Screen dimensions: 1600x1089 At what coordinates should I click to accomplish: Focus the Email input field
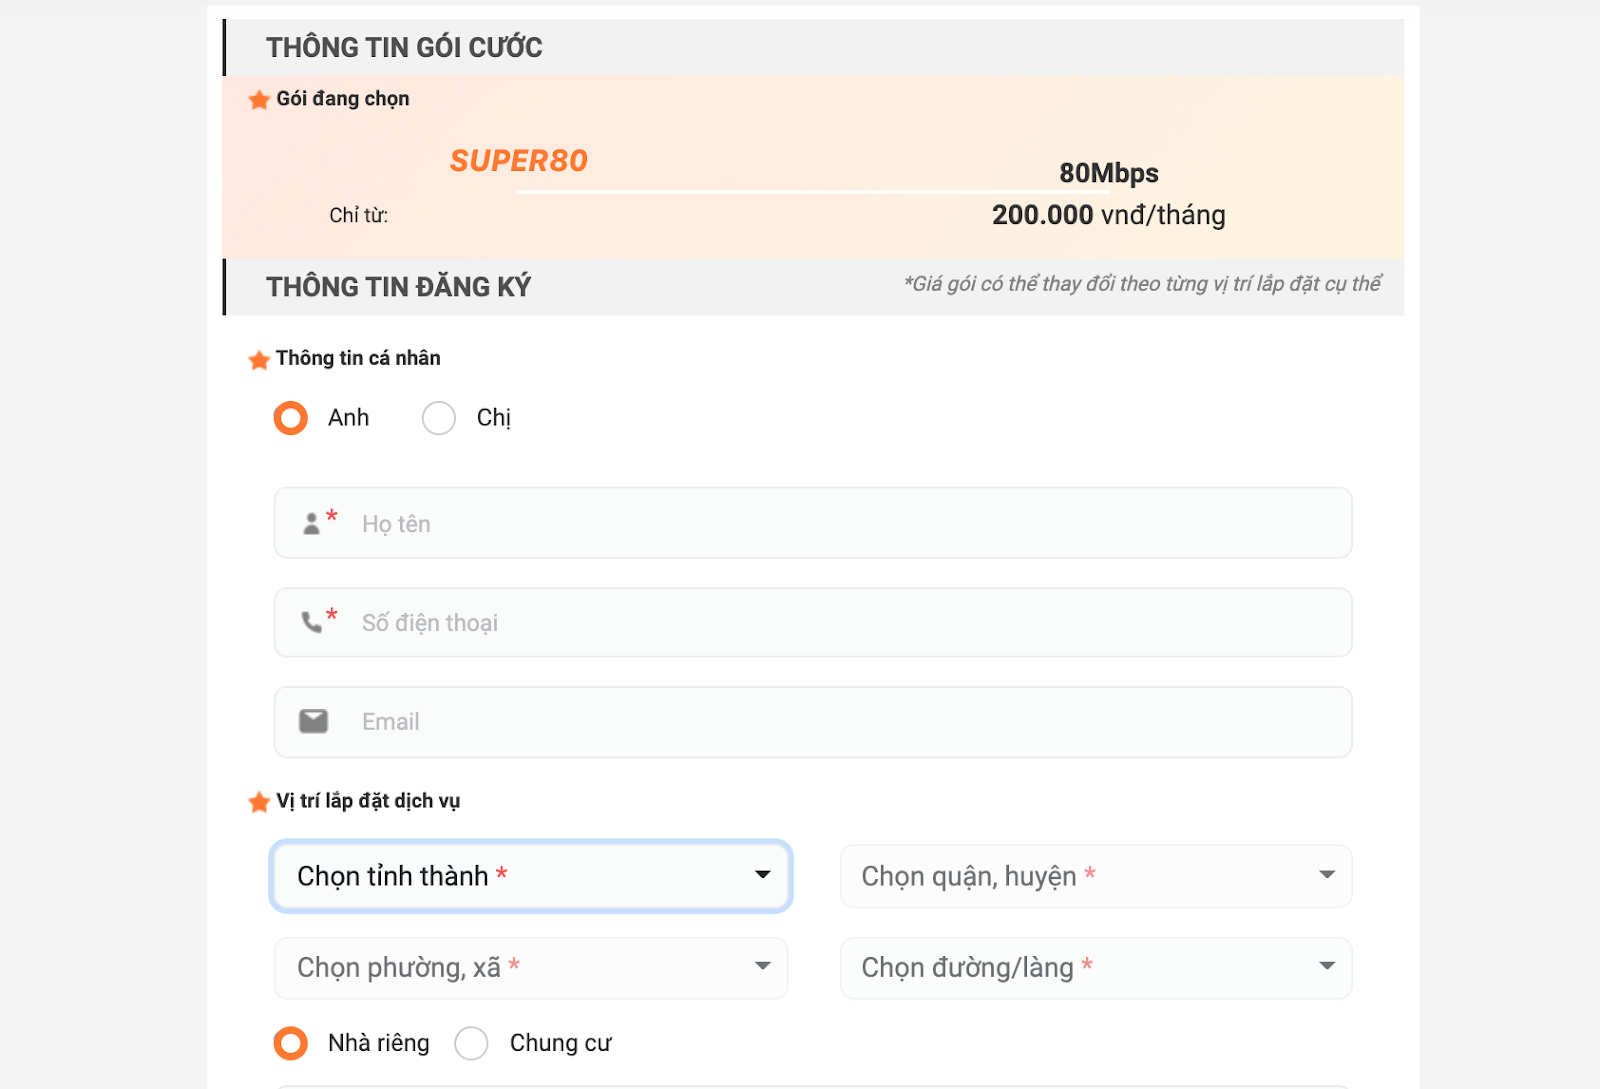(x=813, y=722)
